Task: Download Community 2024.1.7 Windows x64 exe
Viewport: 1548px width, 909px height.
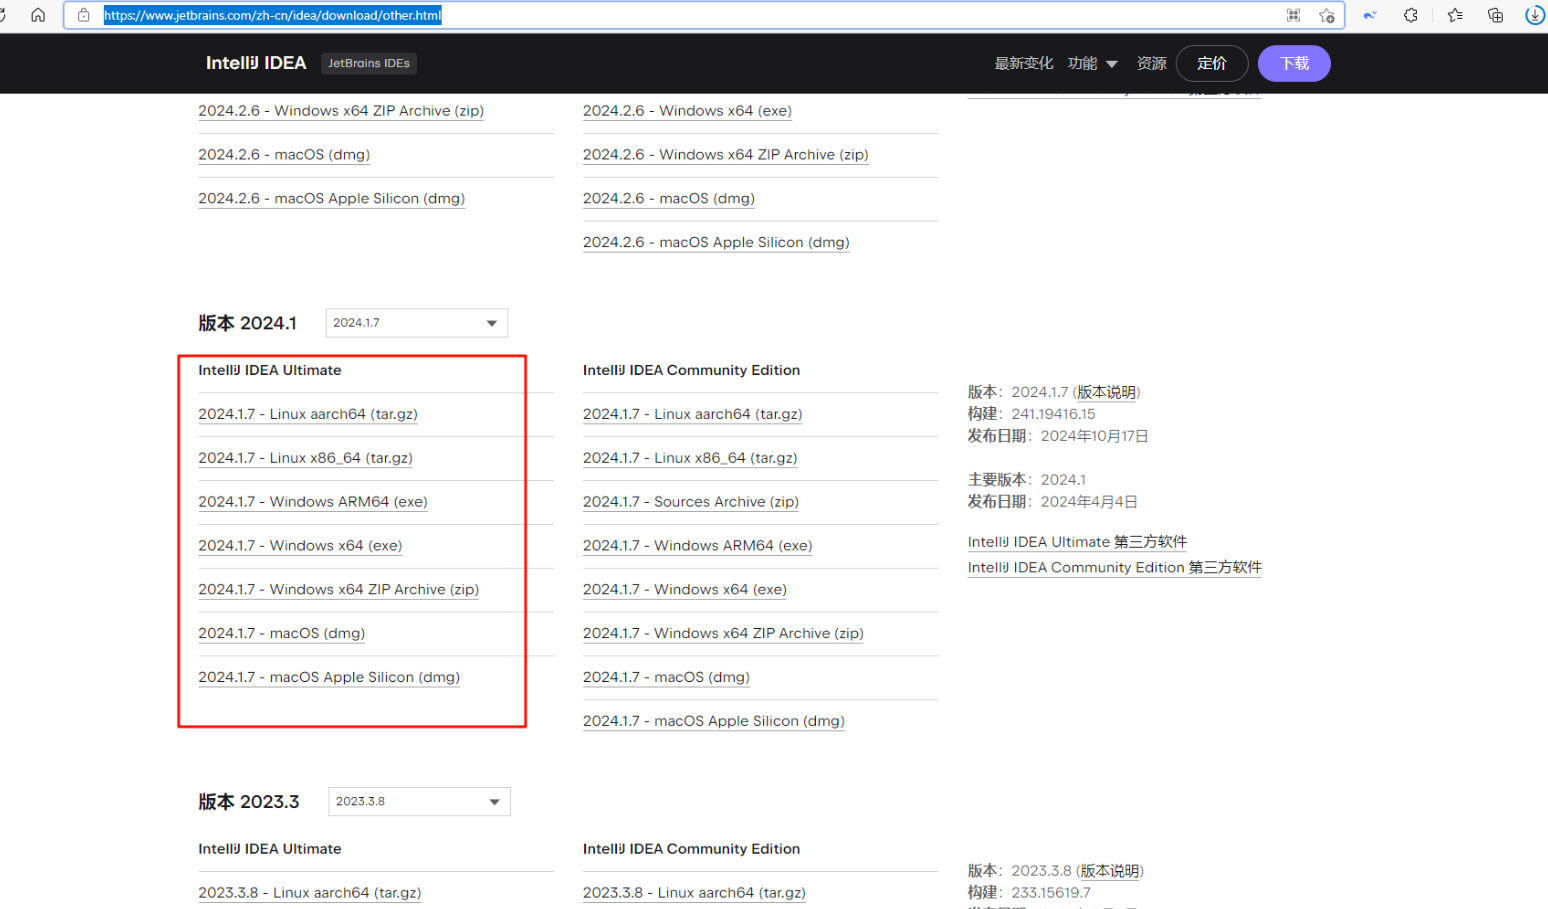Action: click(x=685, y=590)
